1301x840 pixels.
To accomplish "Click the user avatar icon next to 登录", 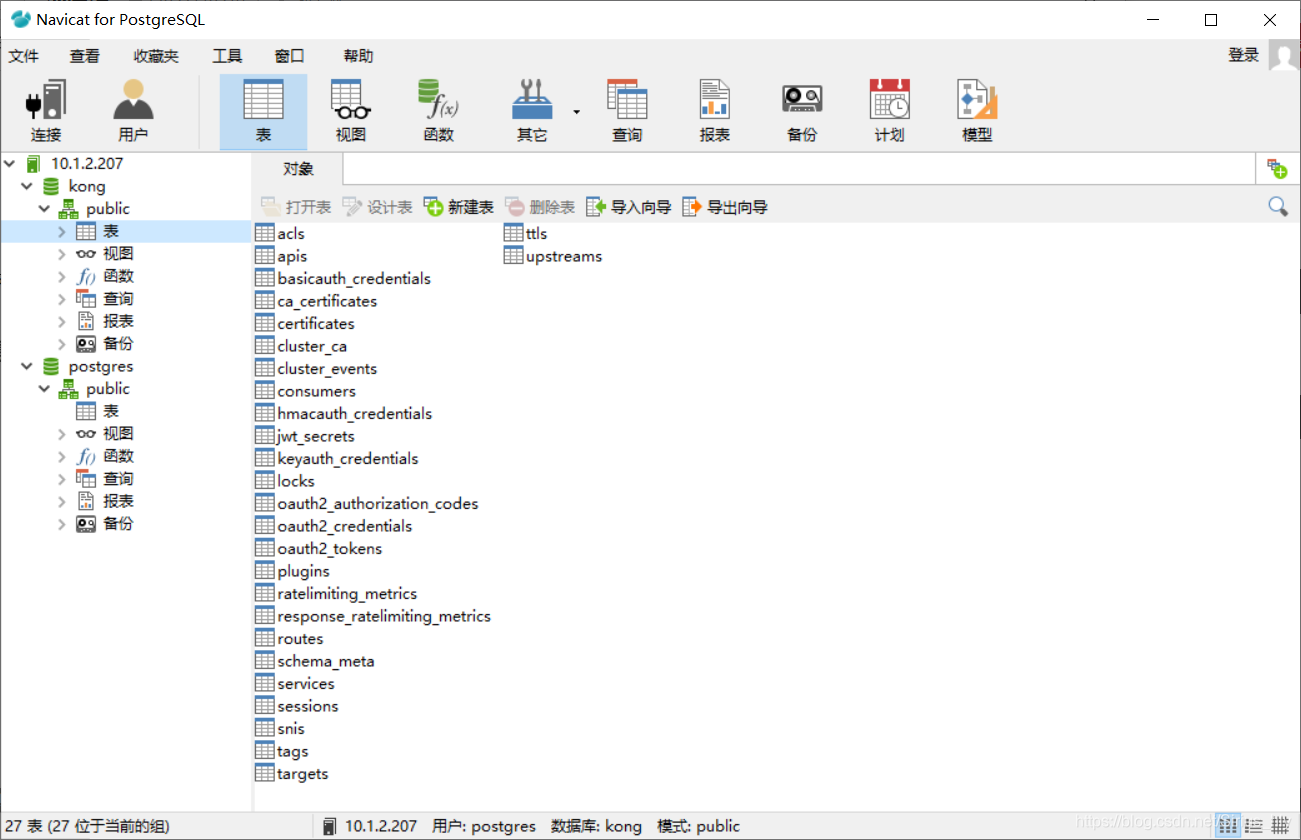I will click(1284, 55).
